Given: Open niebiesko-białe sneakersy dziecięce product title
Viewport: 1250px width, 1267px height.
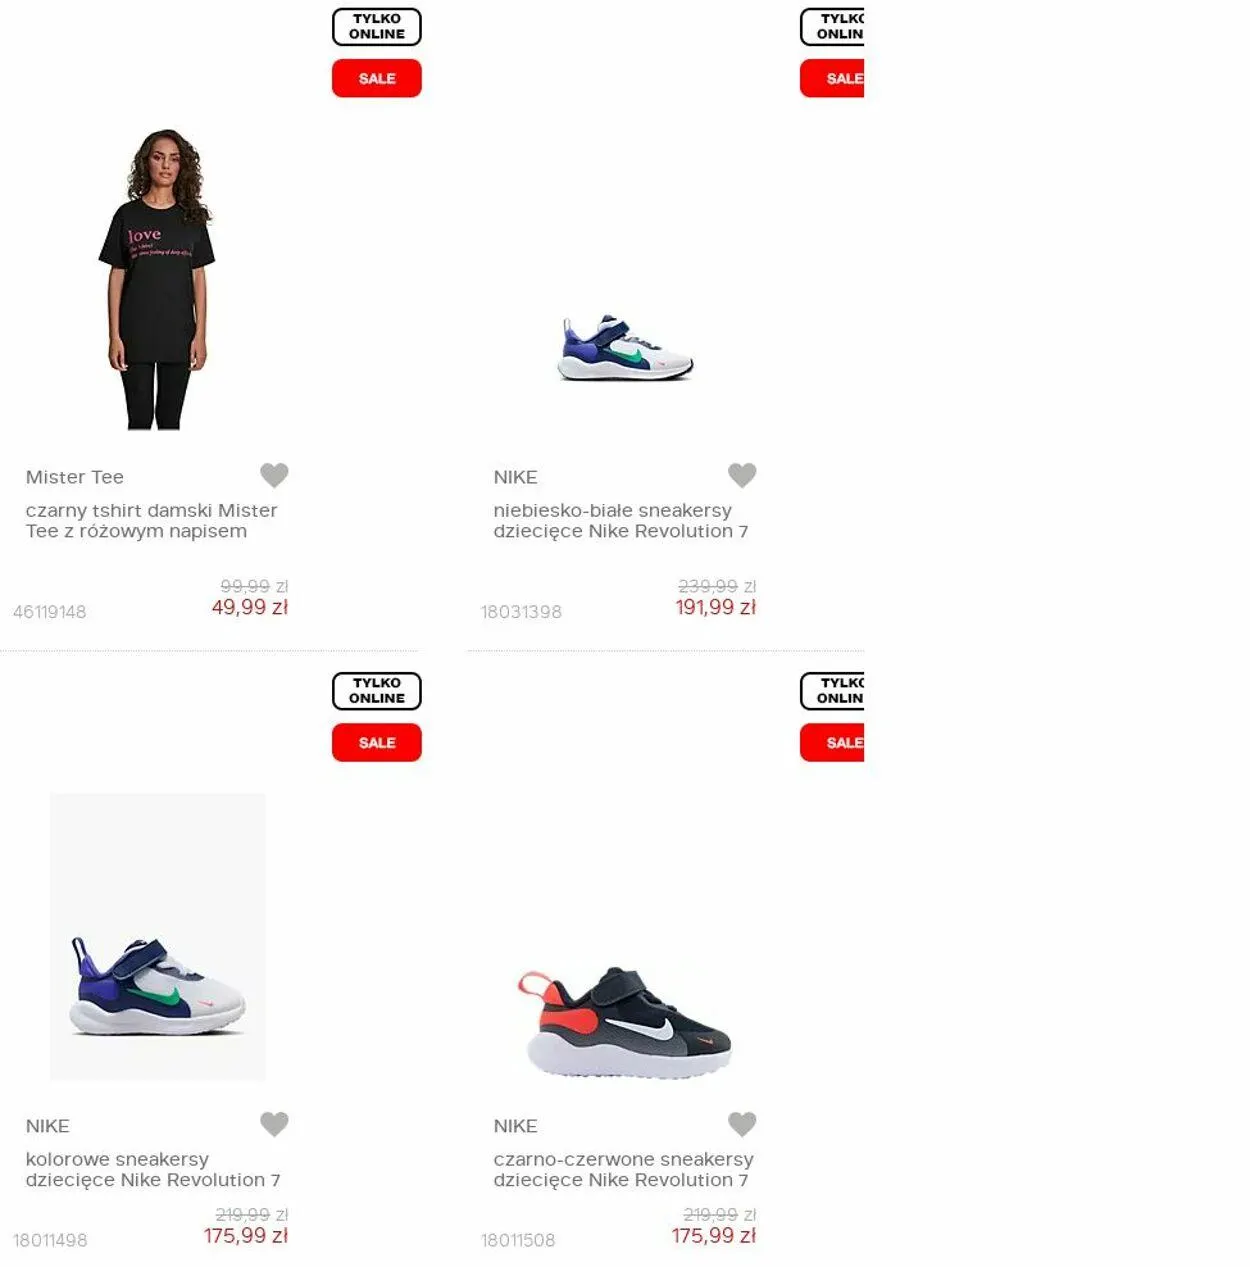Looking at the screenshot, I should tap(621, 521).
